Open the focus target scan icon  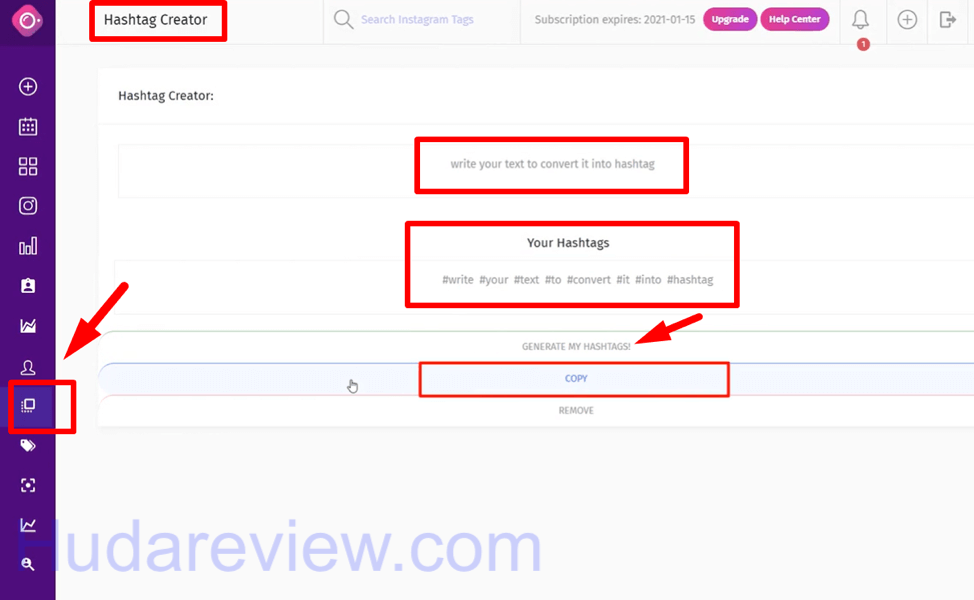click(28, 485)
